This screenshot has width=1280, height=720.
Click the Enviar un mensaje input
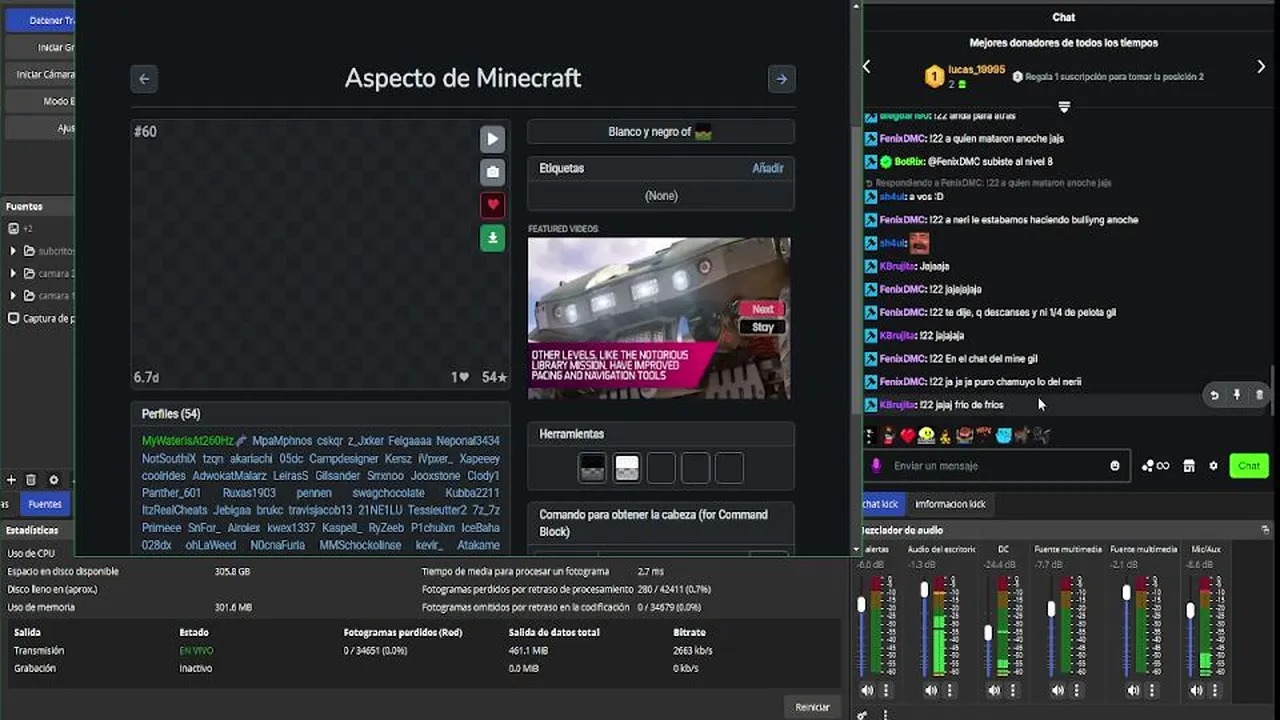(x=998, y=466)
